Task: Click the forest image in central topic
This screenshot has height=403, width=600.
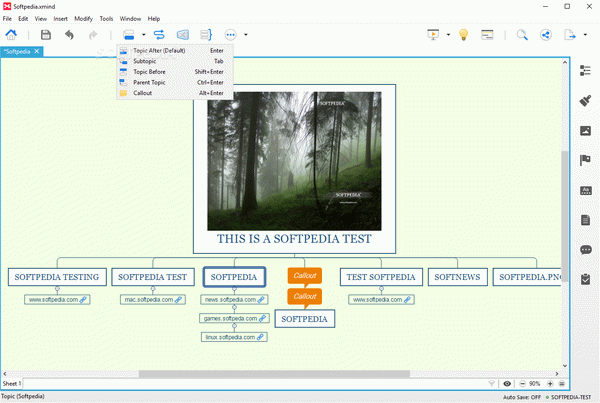Action: pos(294,161)
